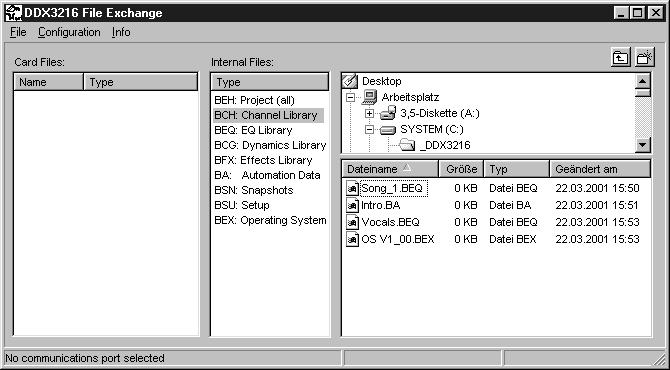Minimize the DDX3216 File Exchange window
The image size is (670, 370).
(x=622, y=13)
